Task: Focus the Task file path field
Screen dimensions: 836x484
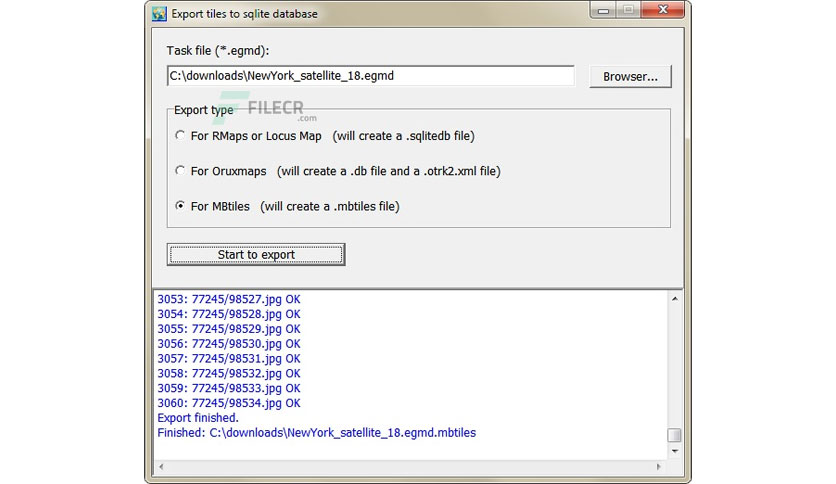Action: coord(371,76)
